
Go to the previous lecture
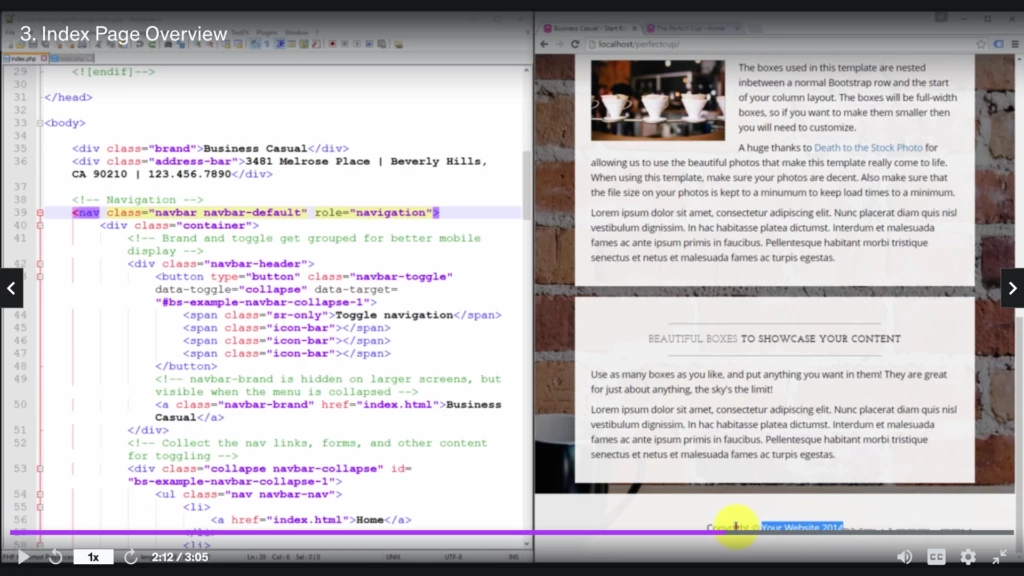(11, 288)
